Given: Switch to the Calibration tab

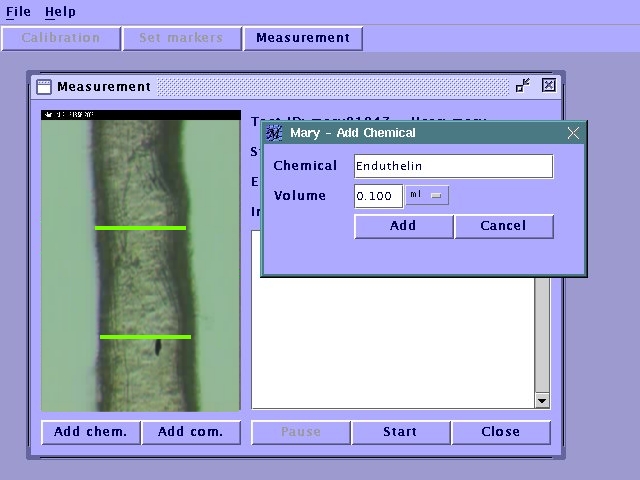Looking at the screenshot, I should pyautogui.click(x=61, y=38).
